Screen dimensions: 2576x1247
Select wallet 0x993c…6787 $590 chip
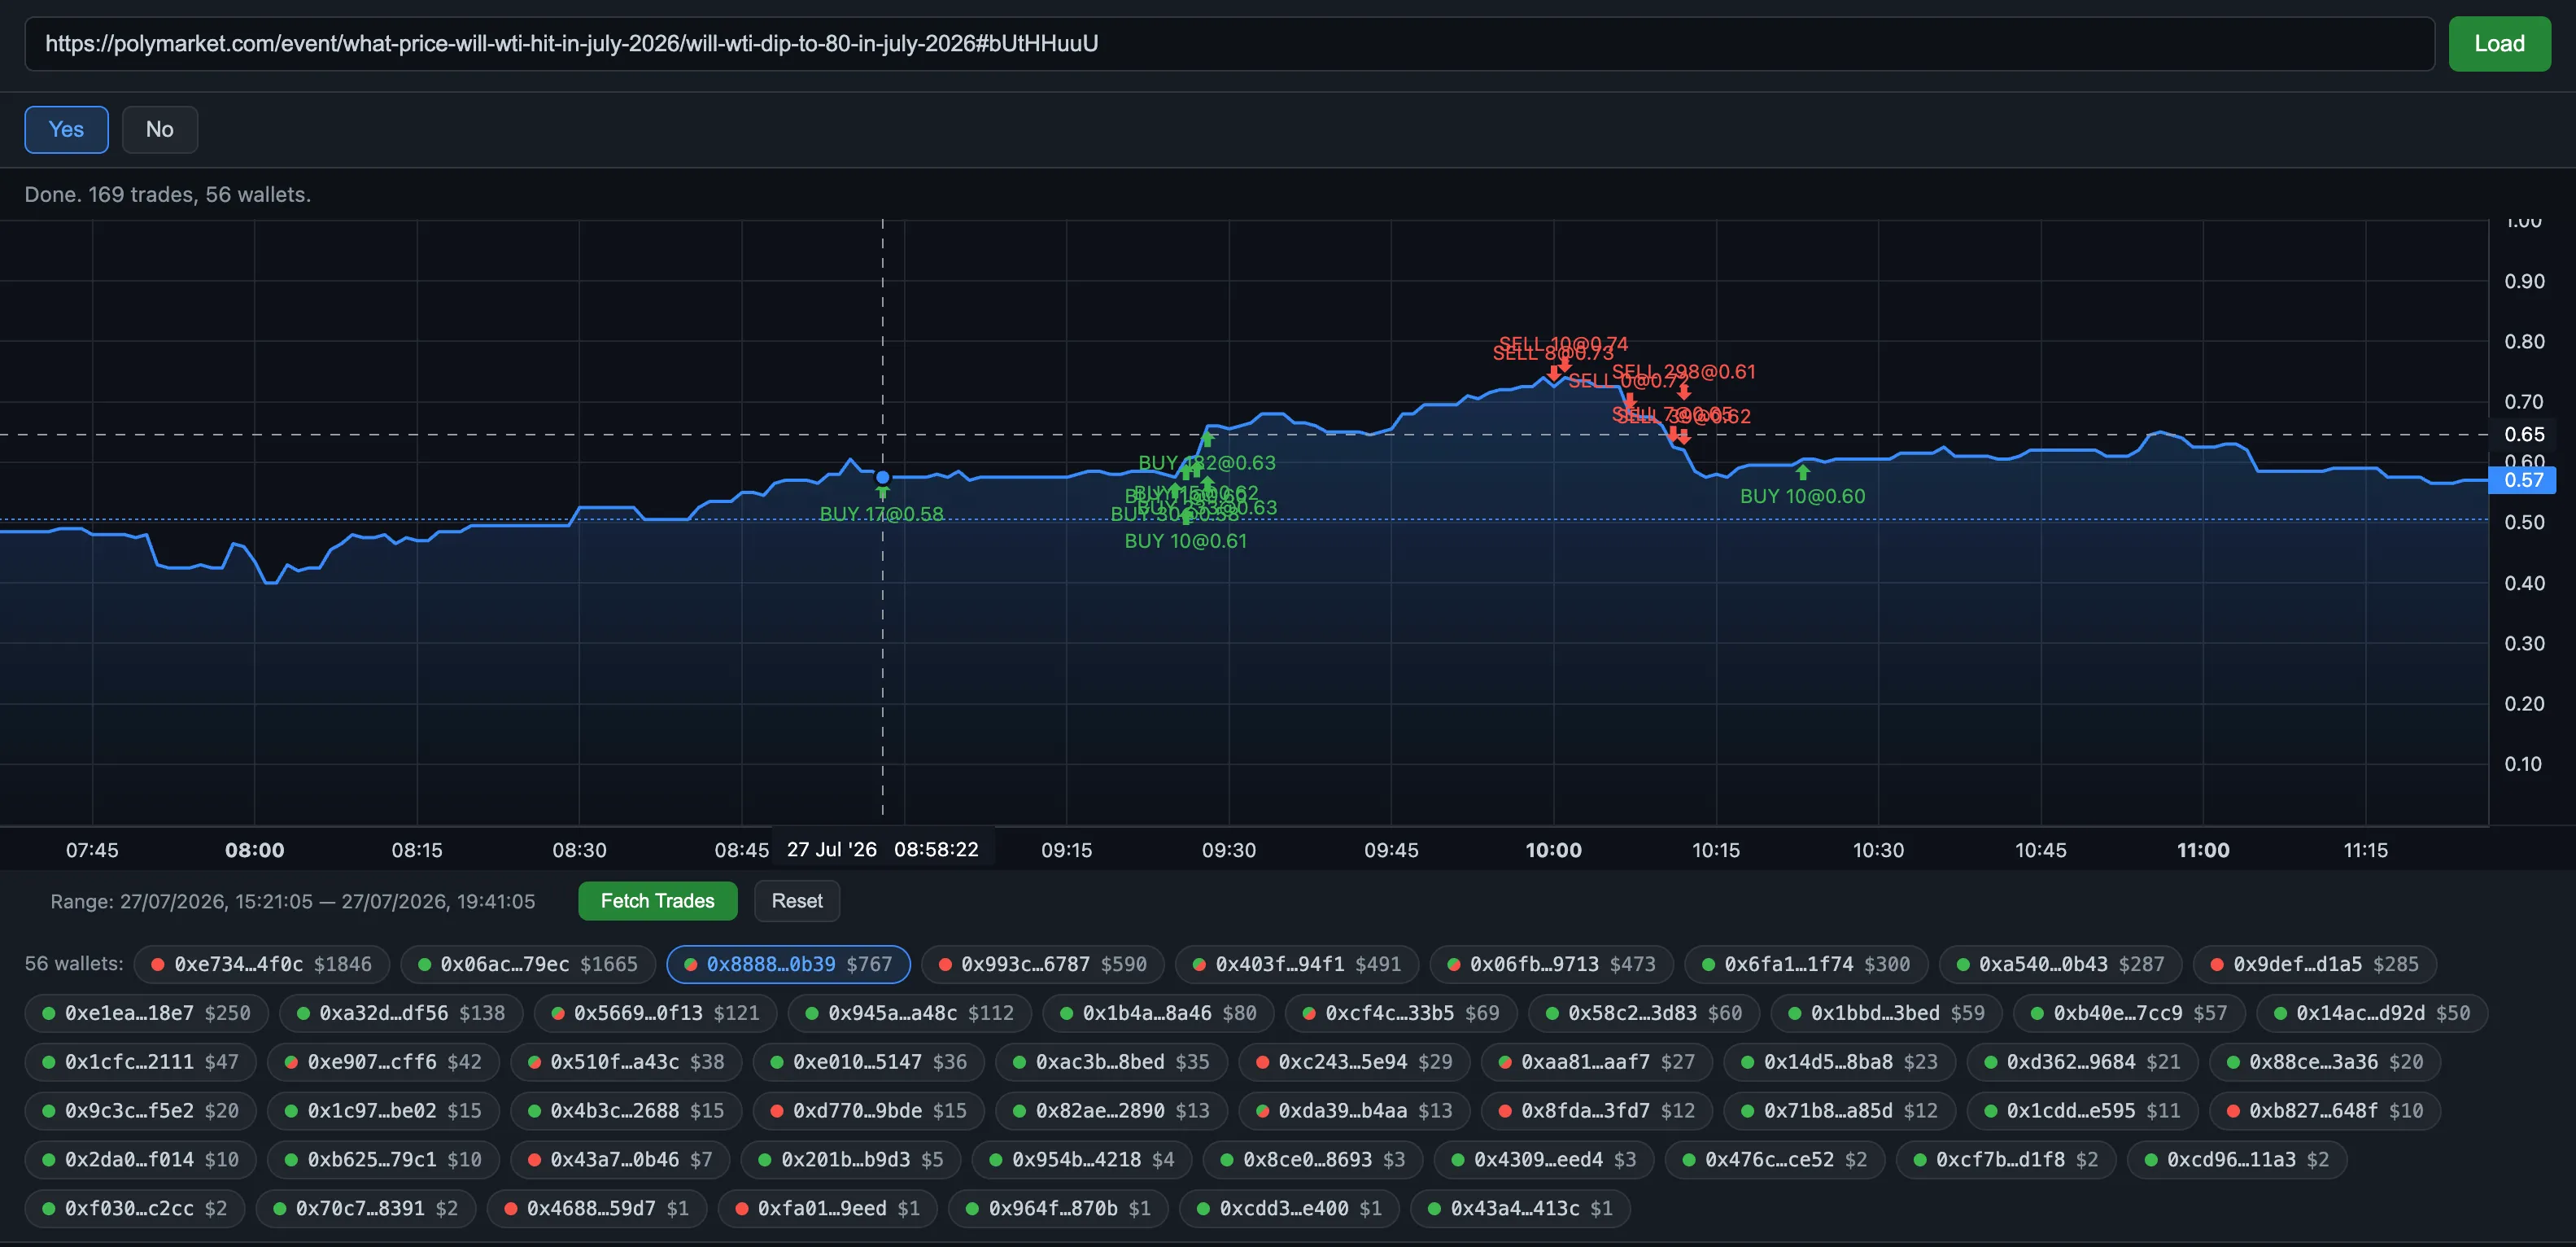(1042, 964)
